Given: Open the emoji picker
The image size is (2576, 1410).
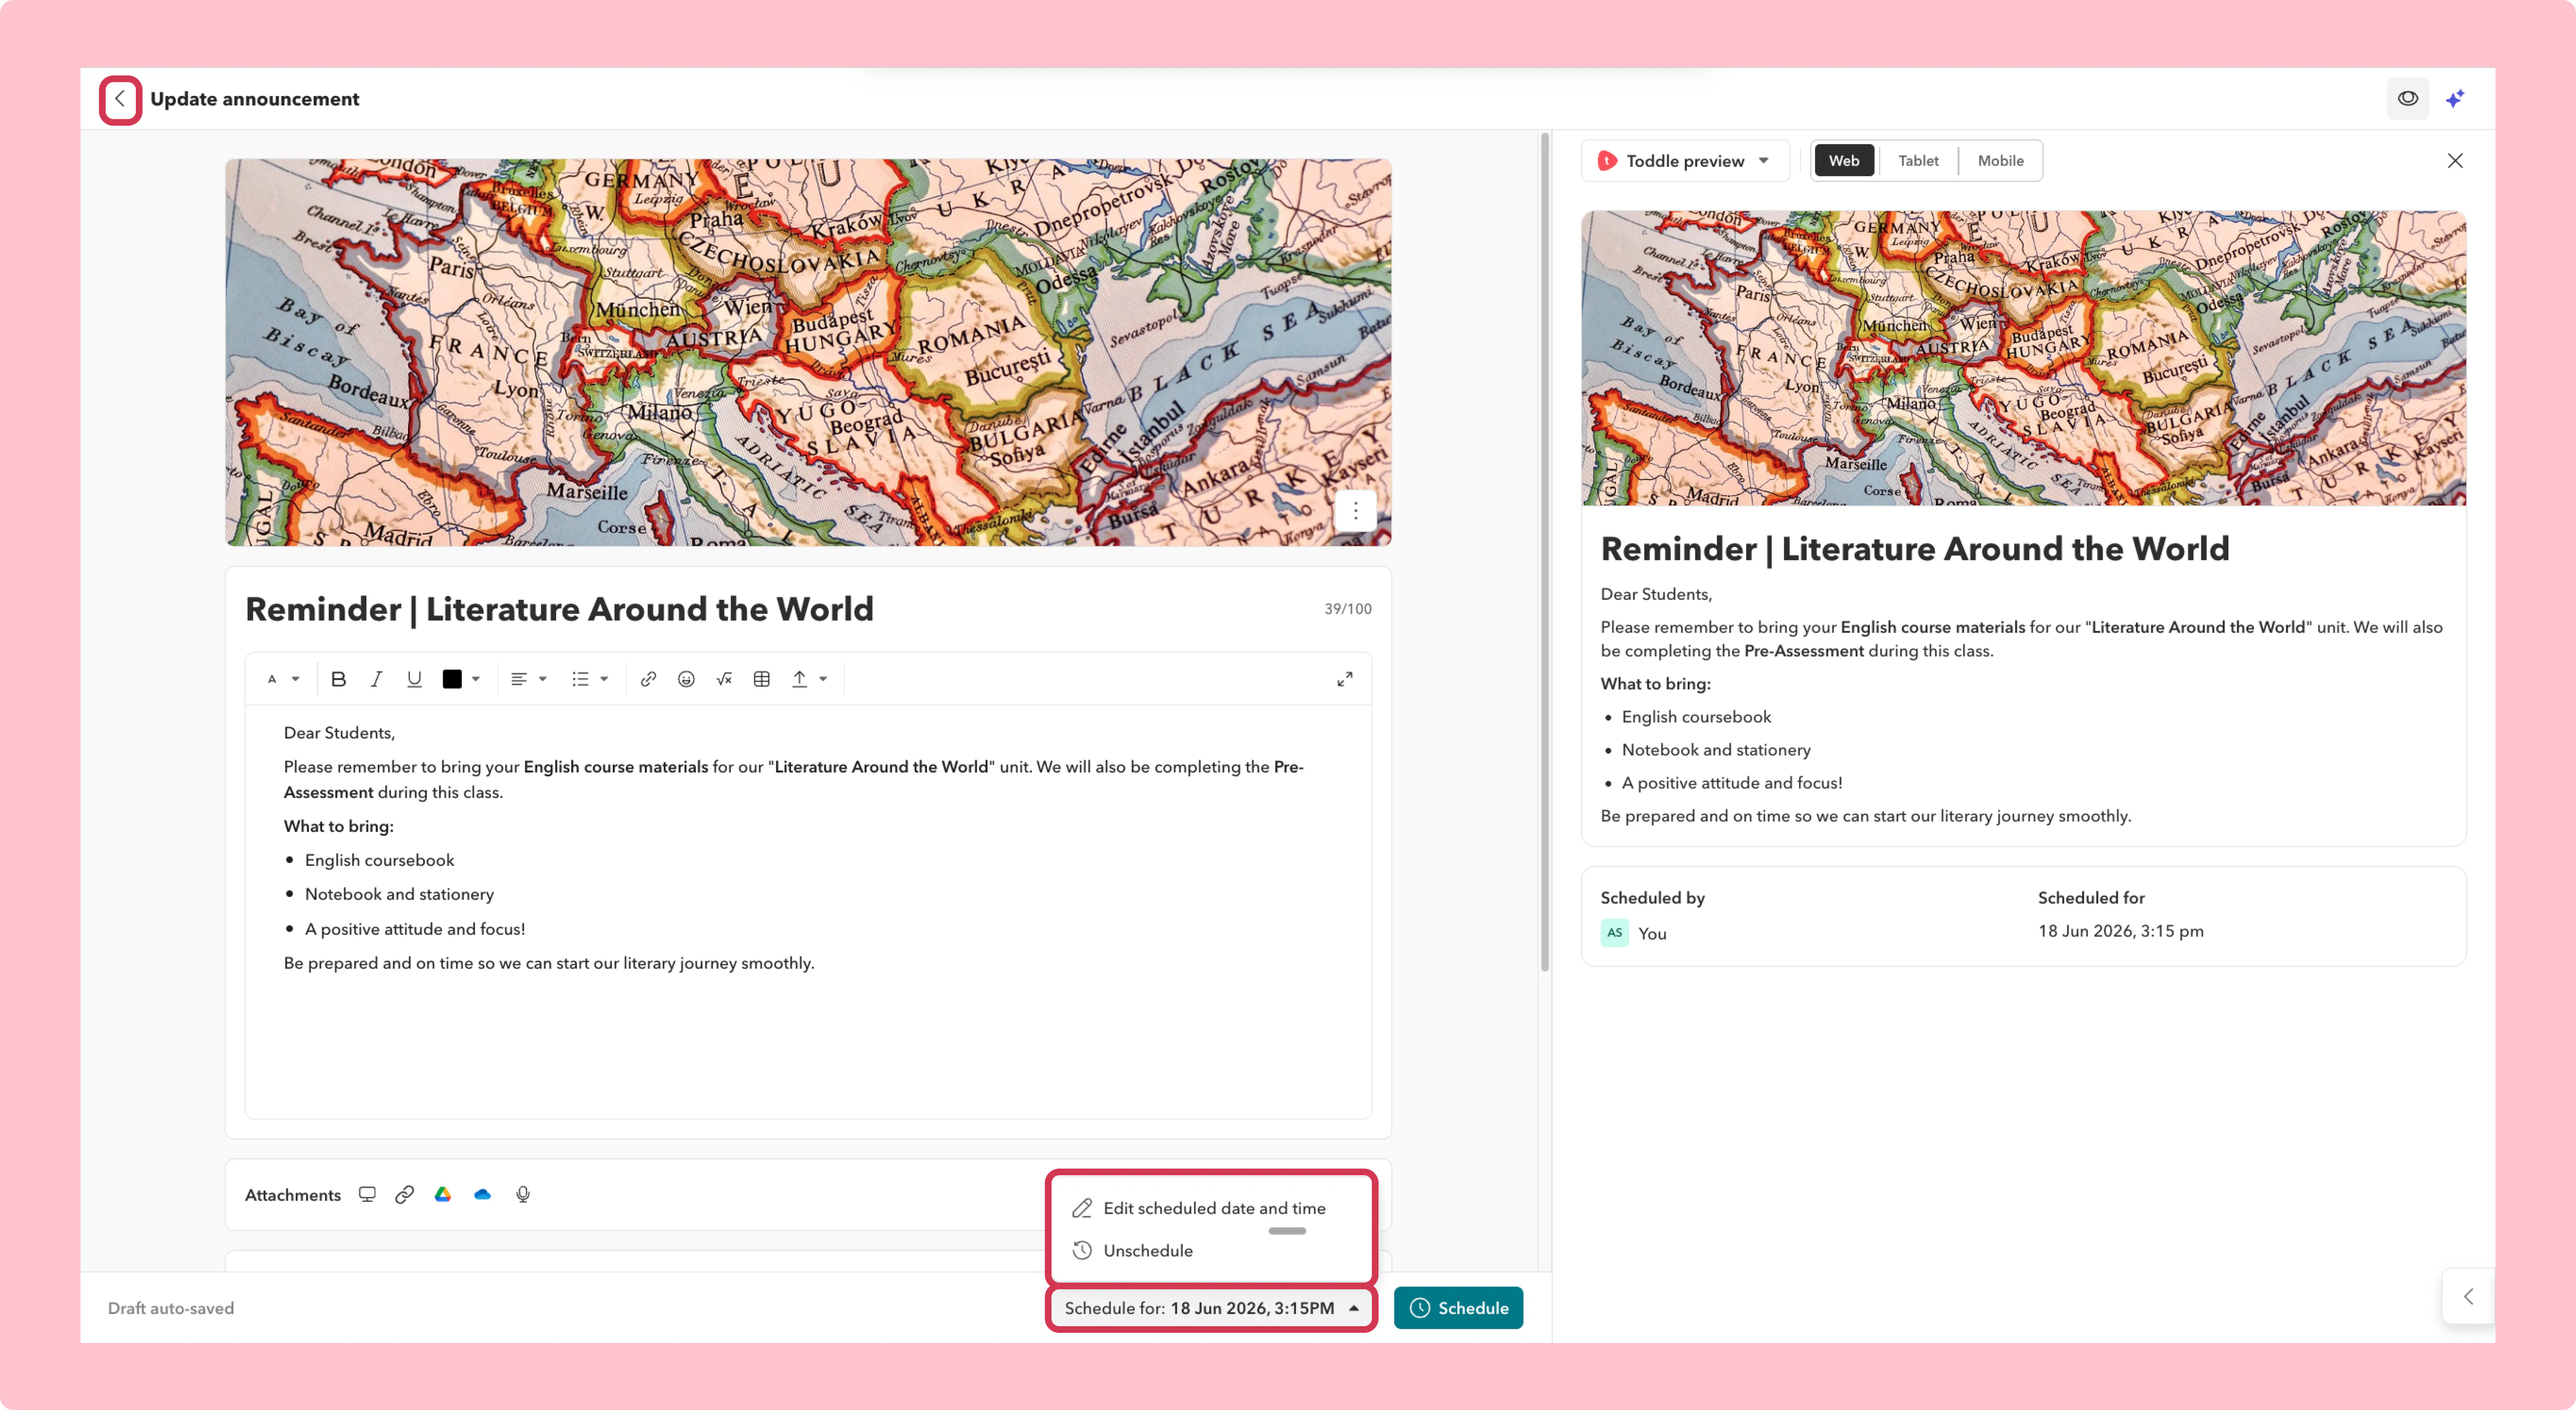Looking at the screenshot, I should (686, 679).
